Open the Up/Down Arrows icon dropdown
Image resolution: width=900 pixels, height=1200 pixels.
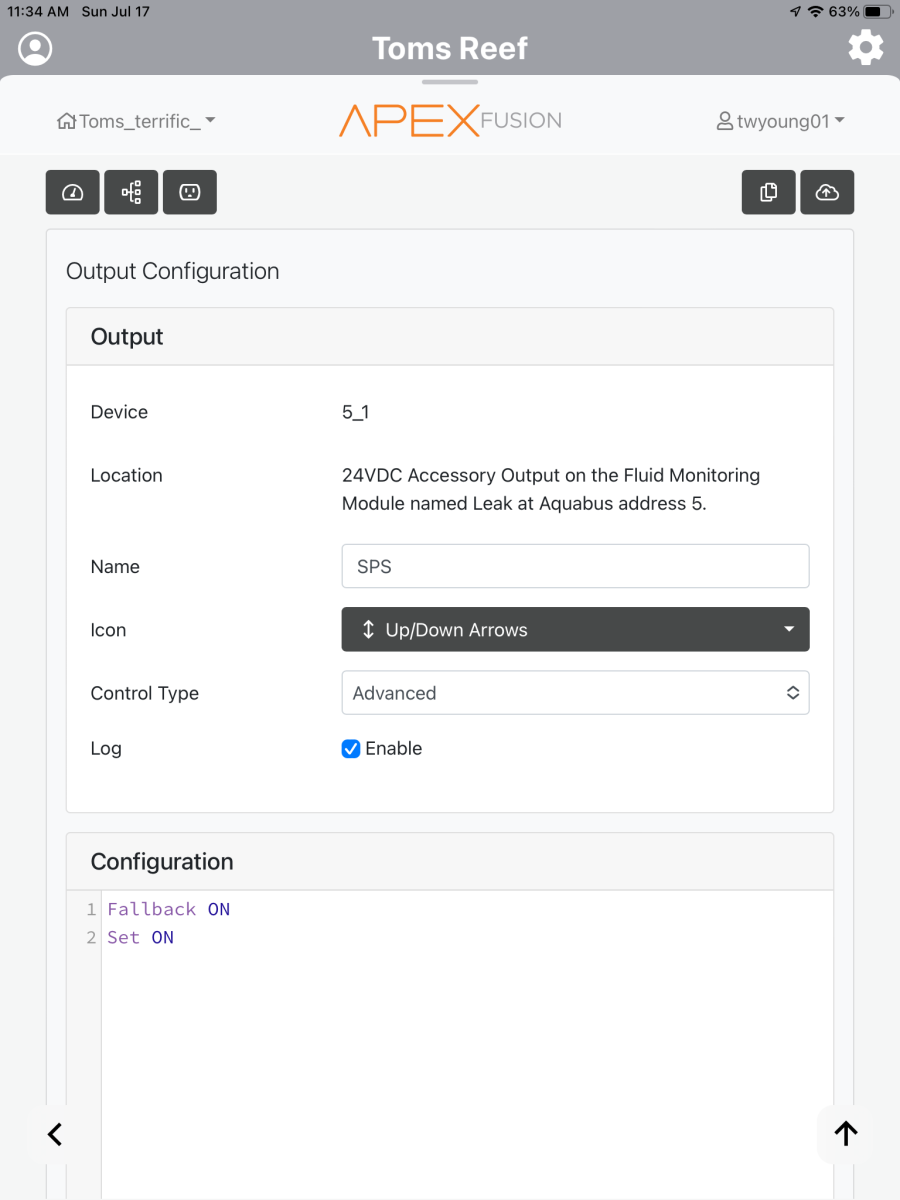click(575, 630)
